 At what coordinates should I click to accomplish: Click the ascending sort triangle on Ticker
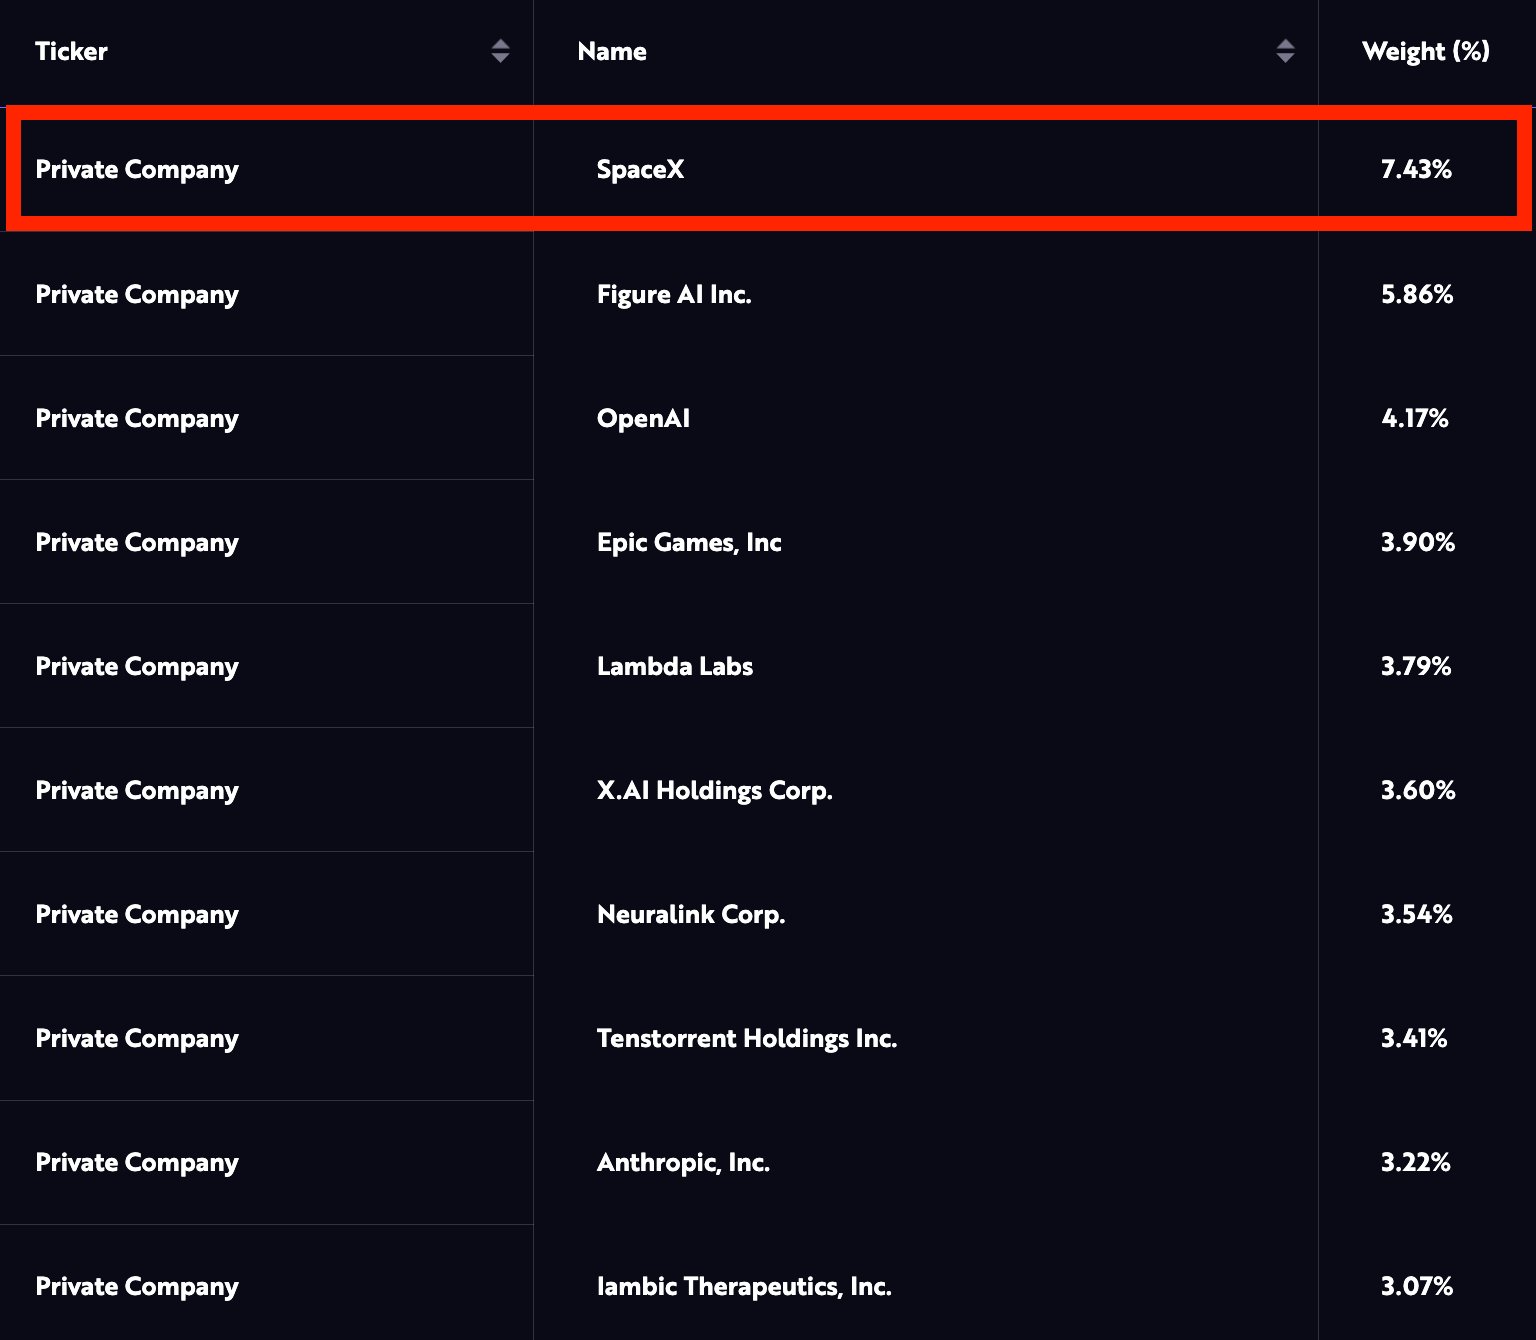tap(500, 45)
